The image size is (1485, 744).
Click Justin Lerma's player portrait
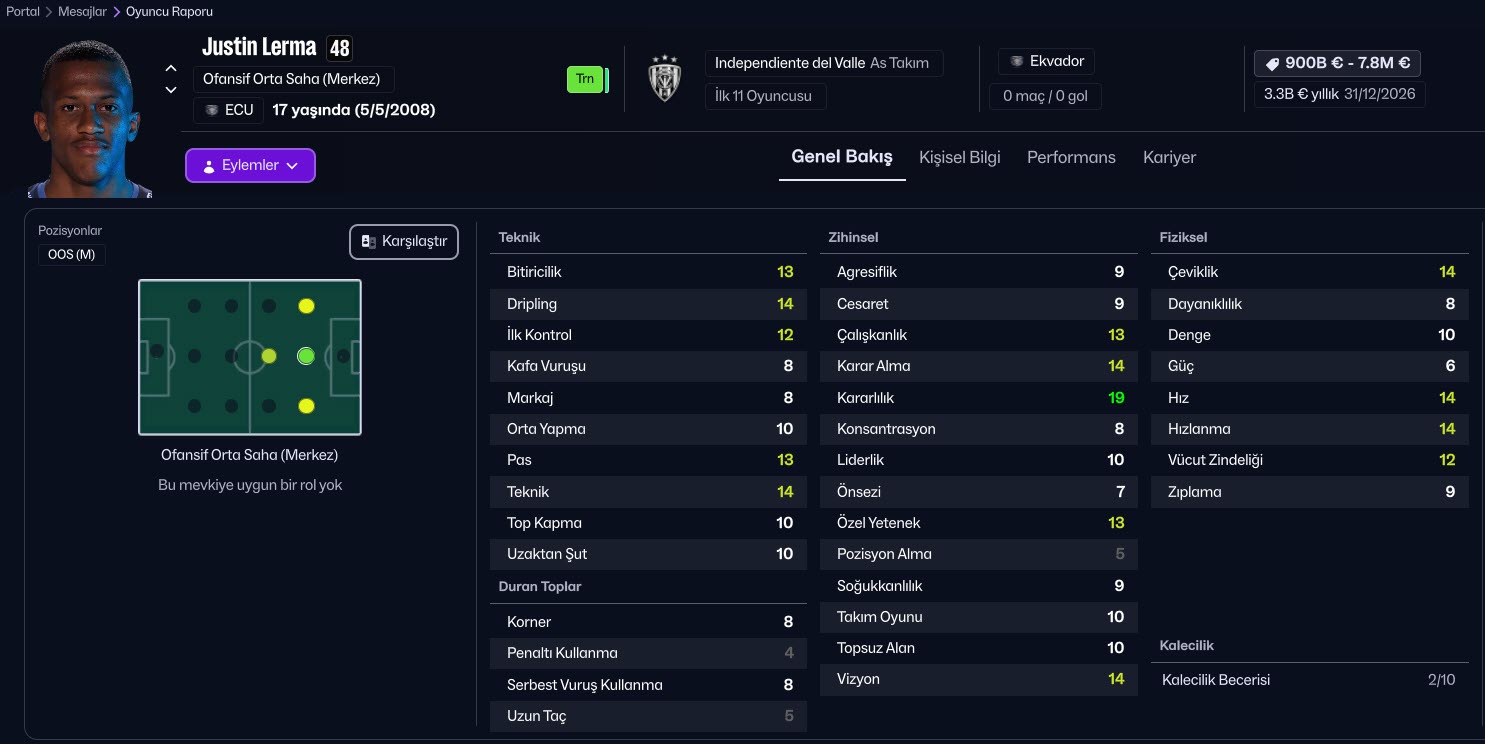[92, 120]
